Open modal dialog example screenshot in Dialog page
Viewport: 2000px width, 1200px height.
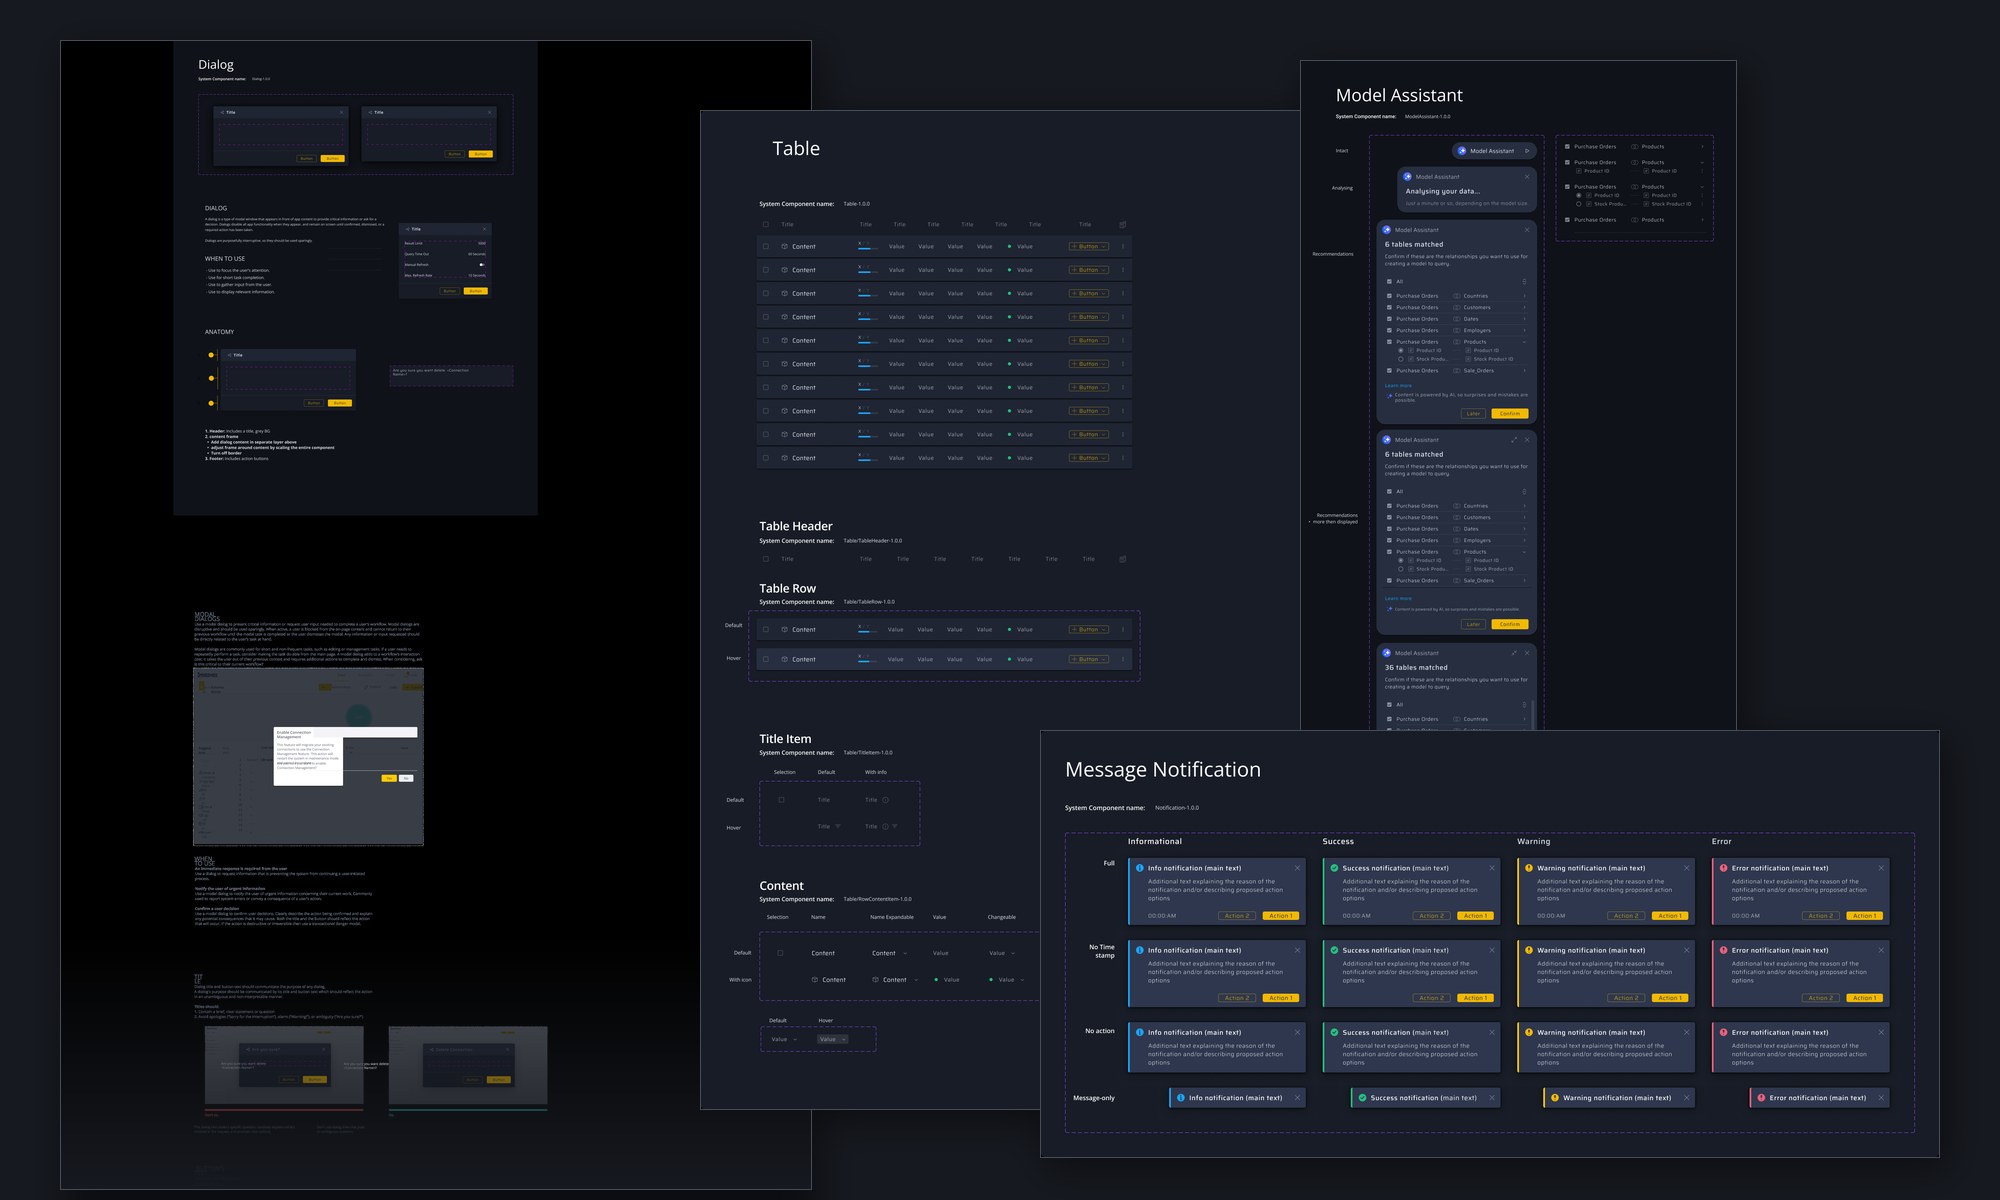coord(308,757)
